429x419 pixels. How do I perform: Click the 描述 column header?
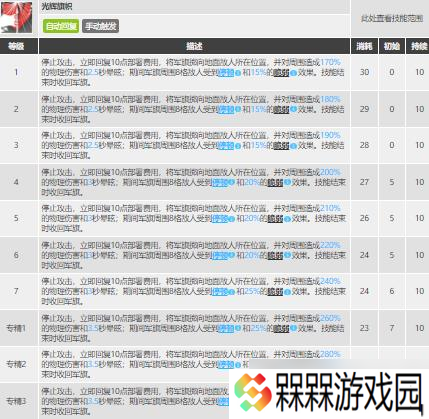194,46
